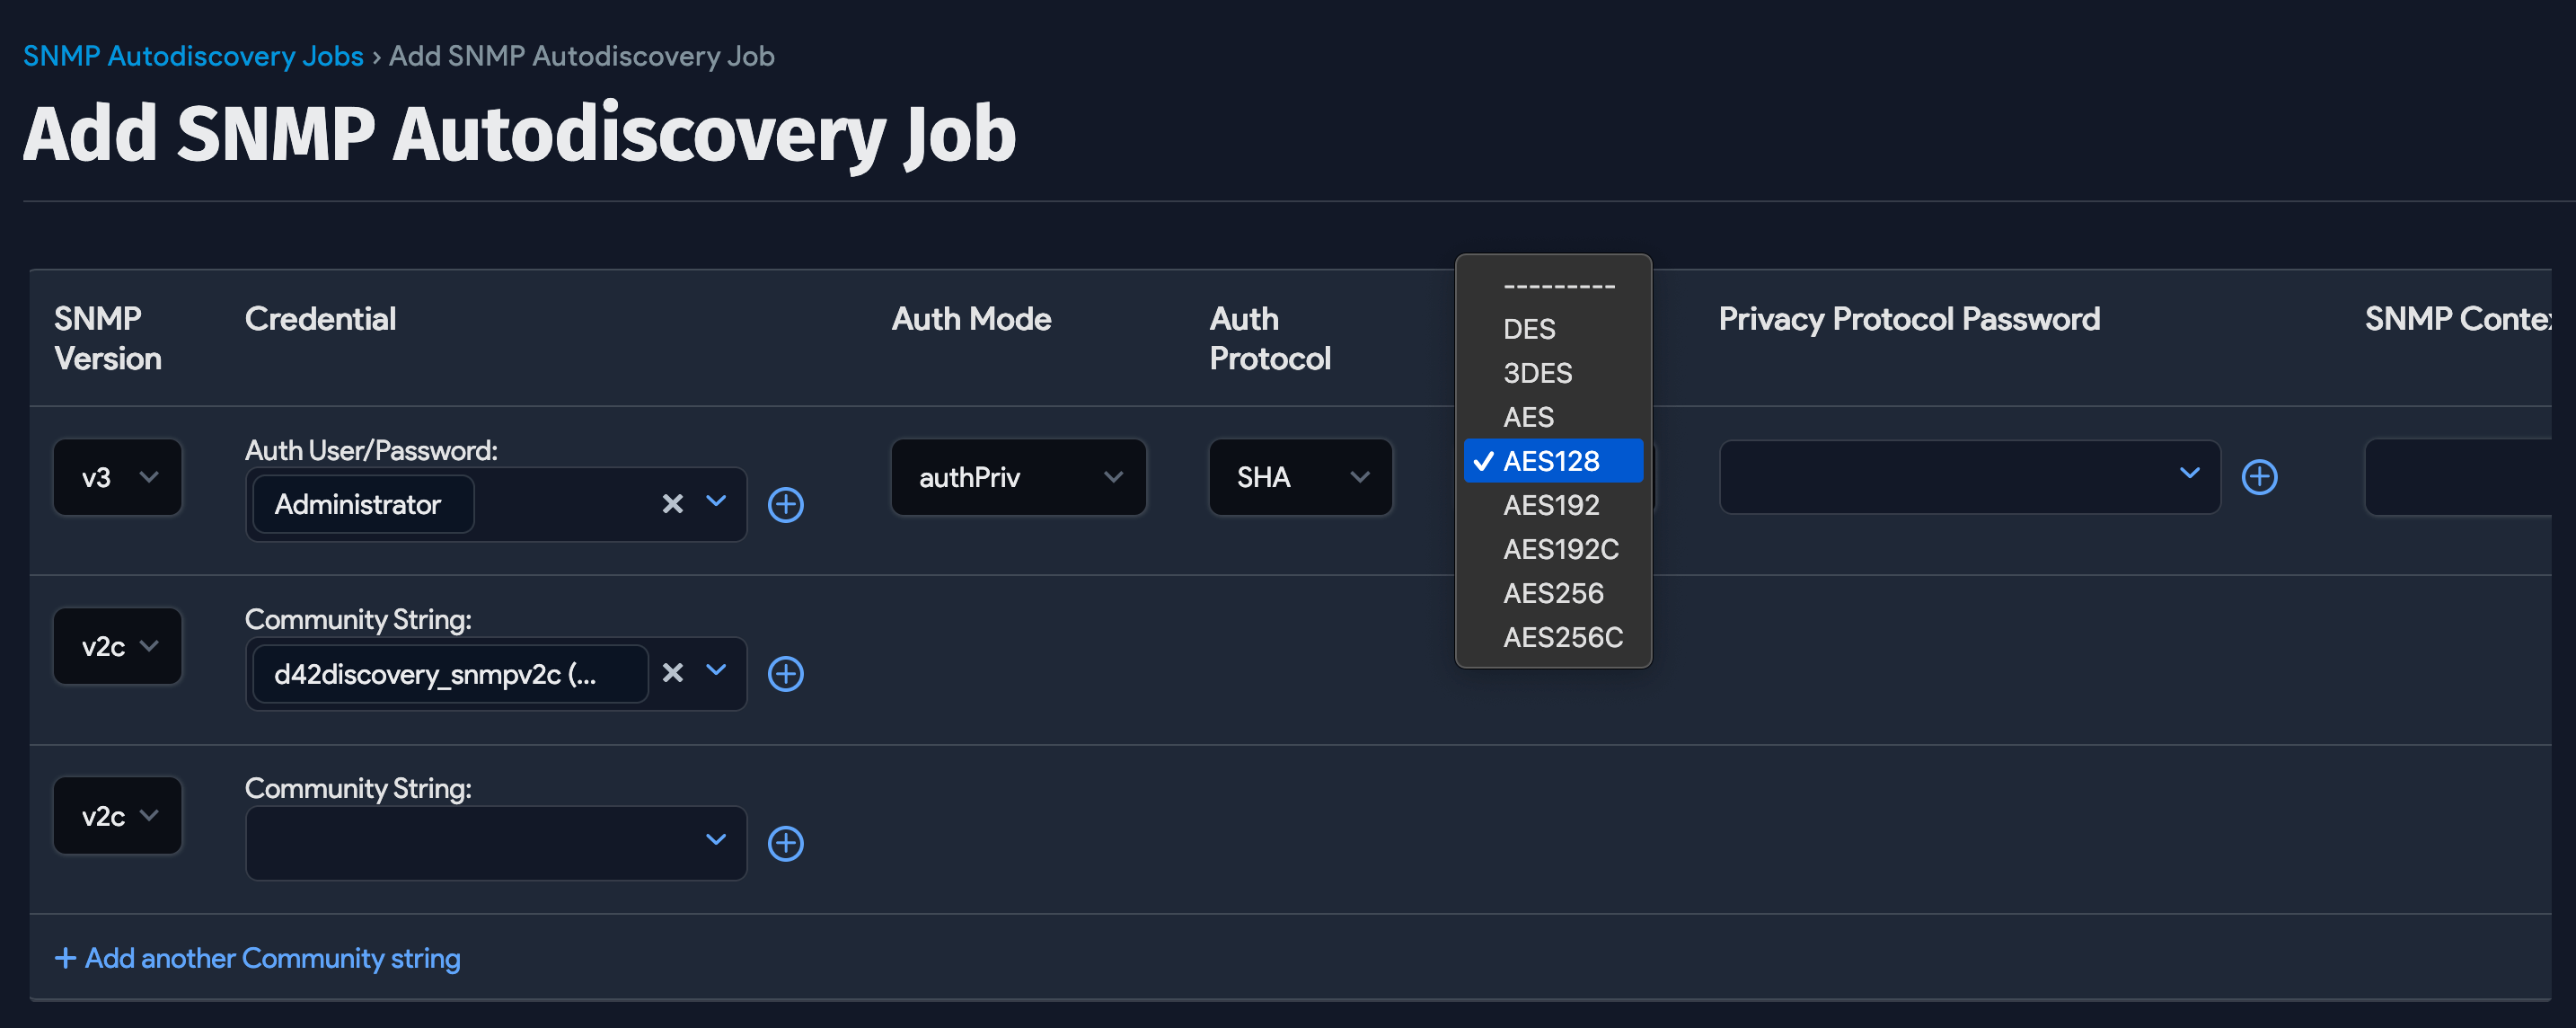Remove d42discovery_snmpv2c using the X icon
The image size is (2576, 1028).
[672, 673]
